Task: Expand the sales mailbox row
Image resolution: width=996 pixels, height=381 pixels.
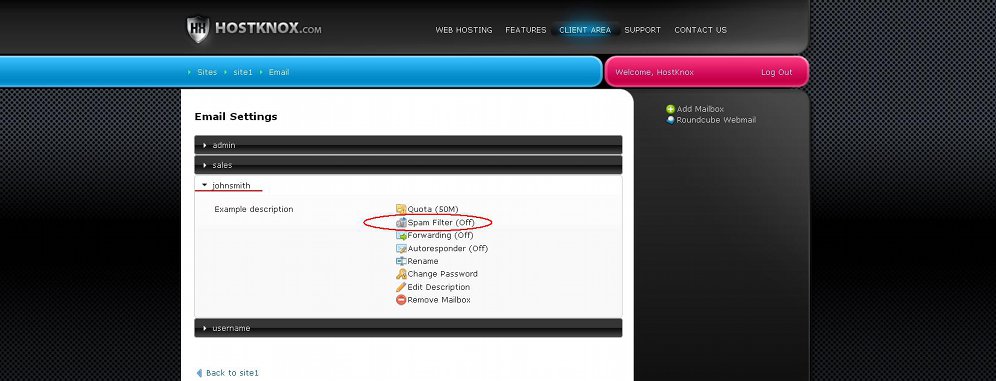Action: point(408,165)
